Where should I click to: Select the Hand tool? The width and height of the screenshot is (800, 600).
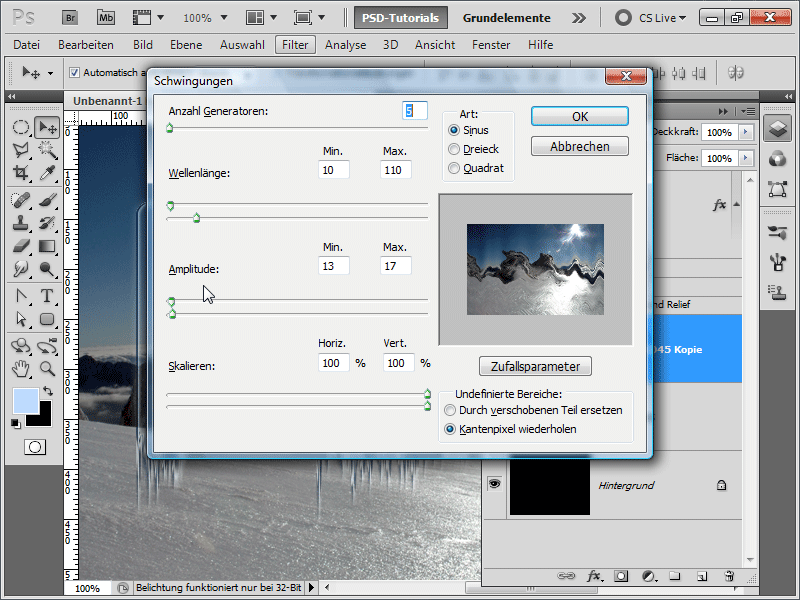pyautogui.click(x=20, y=368)
